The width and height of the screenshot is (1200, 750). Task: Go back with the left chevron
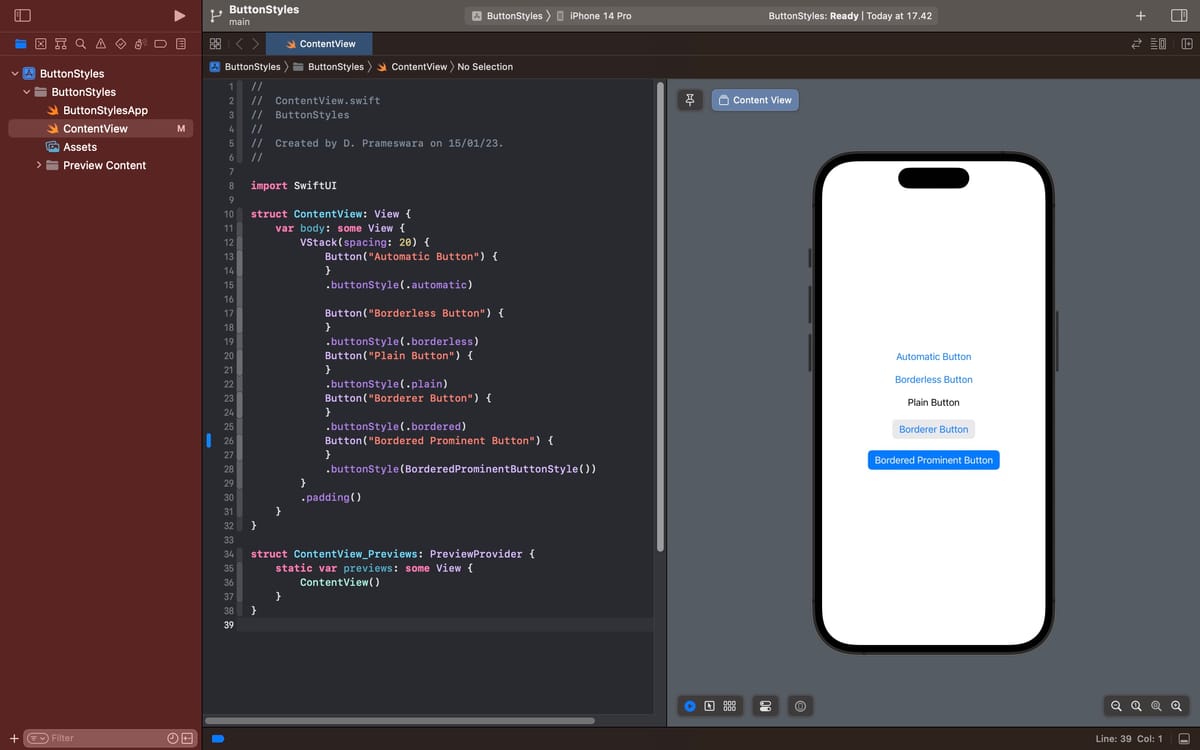coord(238,44)
